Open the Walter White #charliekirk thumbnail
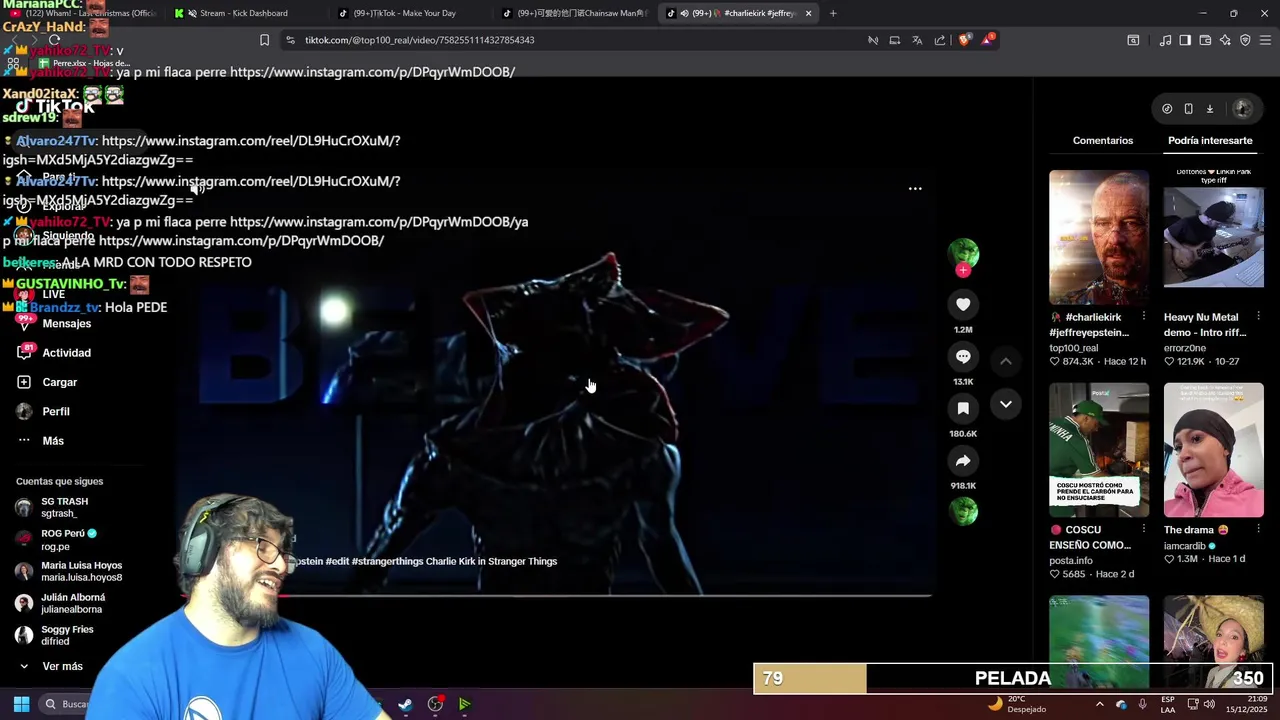 click(x=1099, y=237)
